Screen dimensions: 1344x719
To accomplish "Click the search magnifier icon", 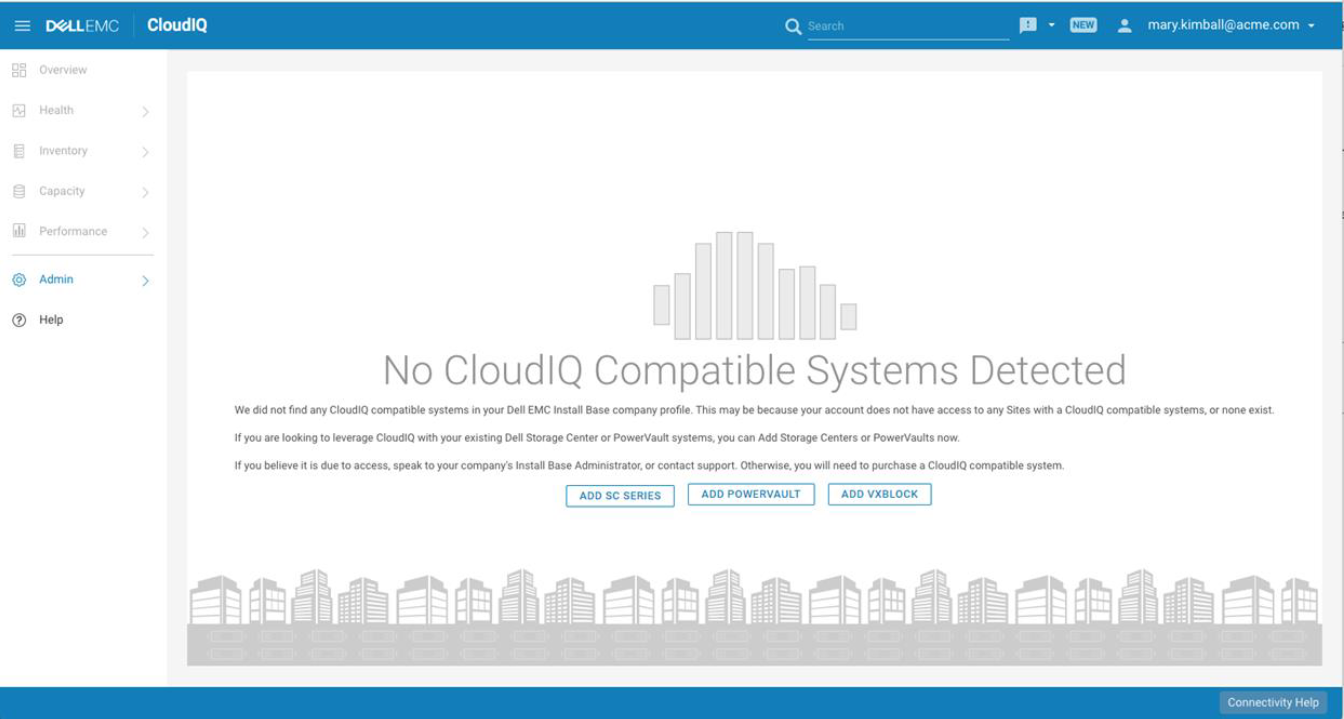I will point(793,27).
